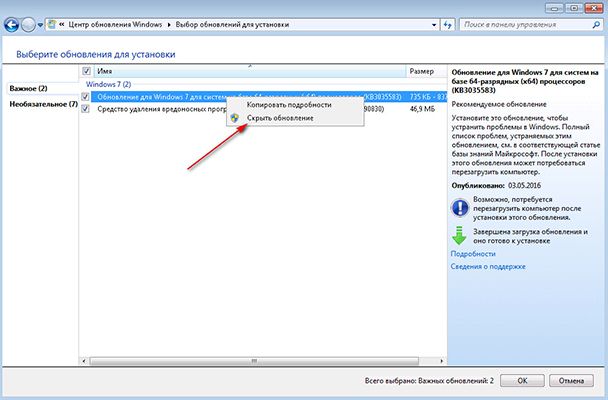The image size is (608, 400).
Task: Click the "Выбор обновлений для установки" breadcrumb
Action: pyautogui.click(x=232, y=24)
